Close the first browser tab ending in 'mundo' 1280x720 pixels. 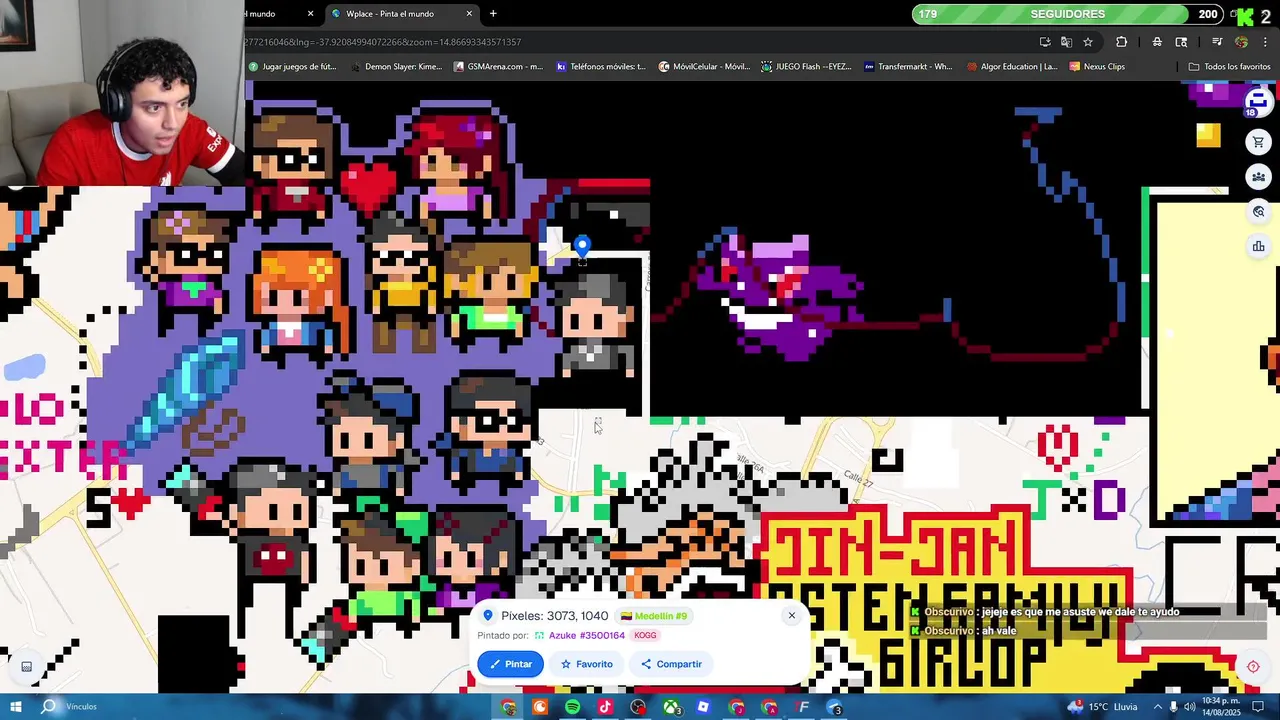point(310,14)
